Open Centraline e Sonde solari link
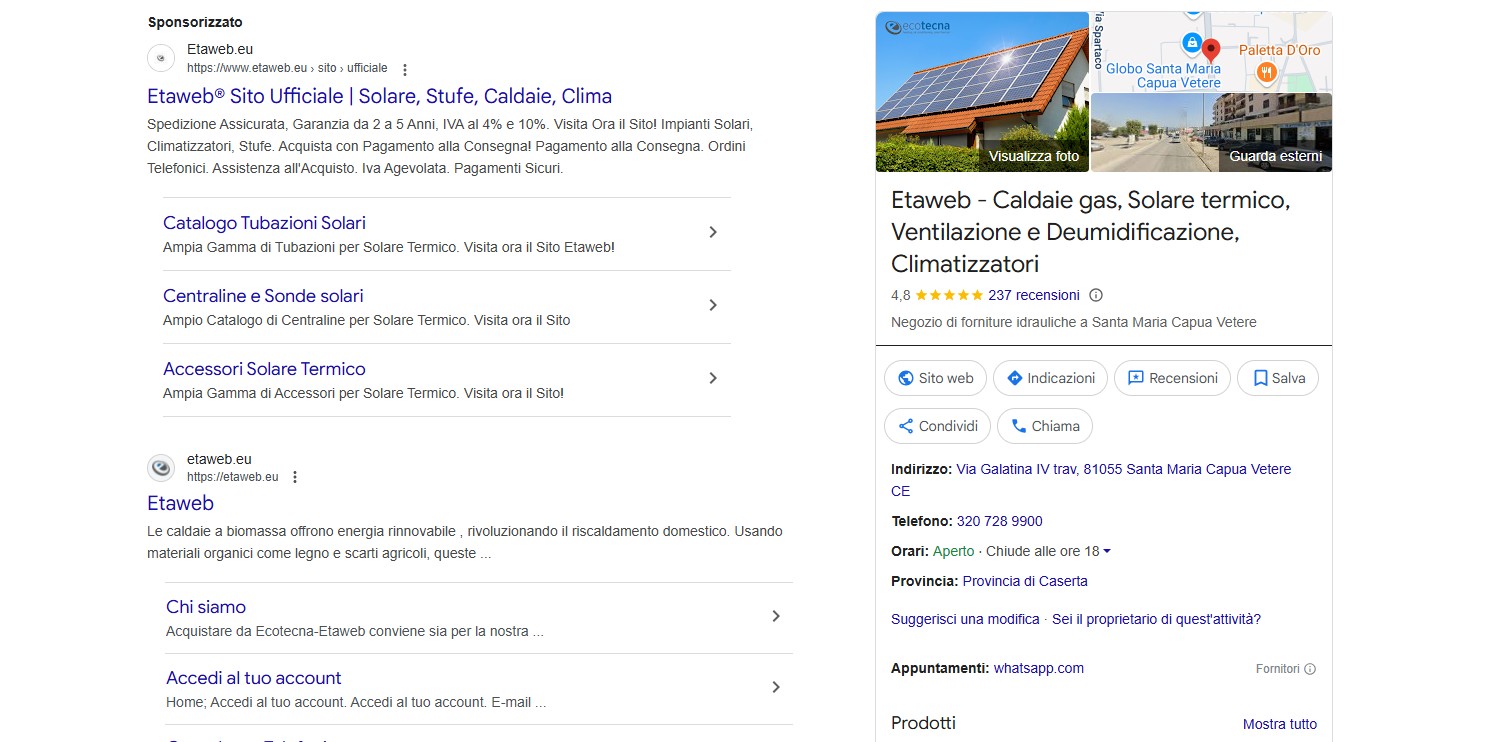Viewport: 1497px width, 742px height. click(263, 295)
